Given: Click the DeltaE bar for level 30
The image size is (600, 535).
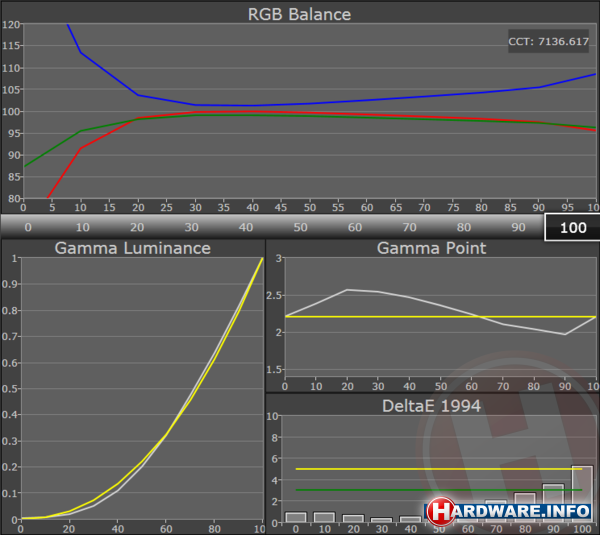Looking at the screenshot, I should pyautogui.click(x=382, y=520).
